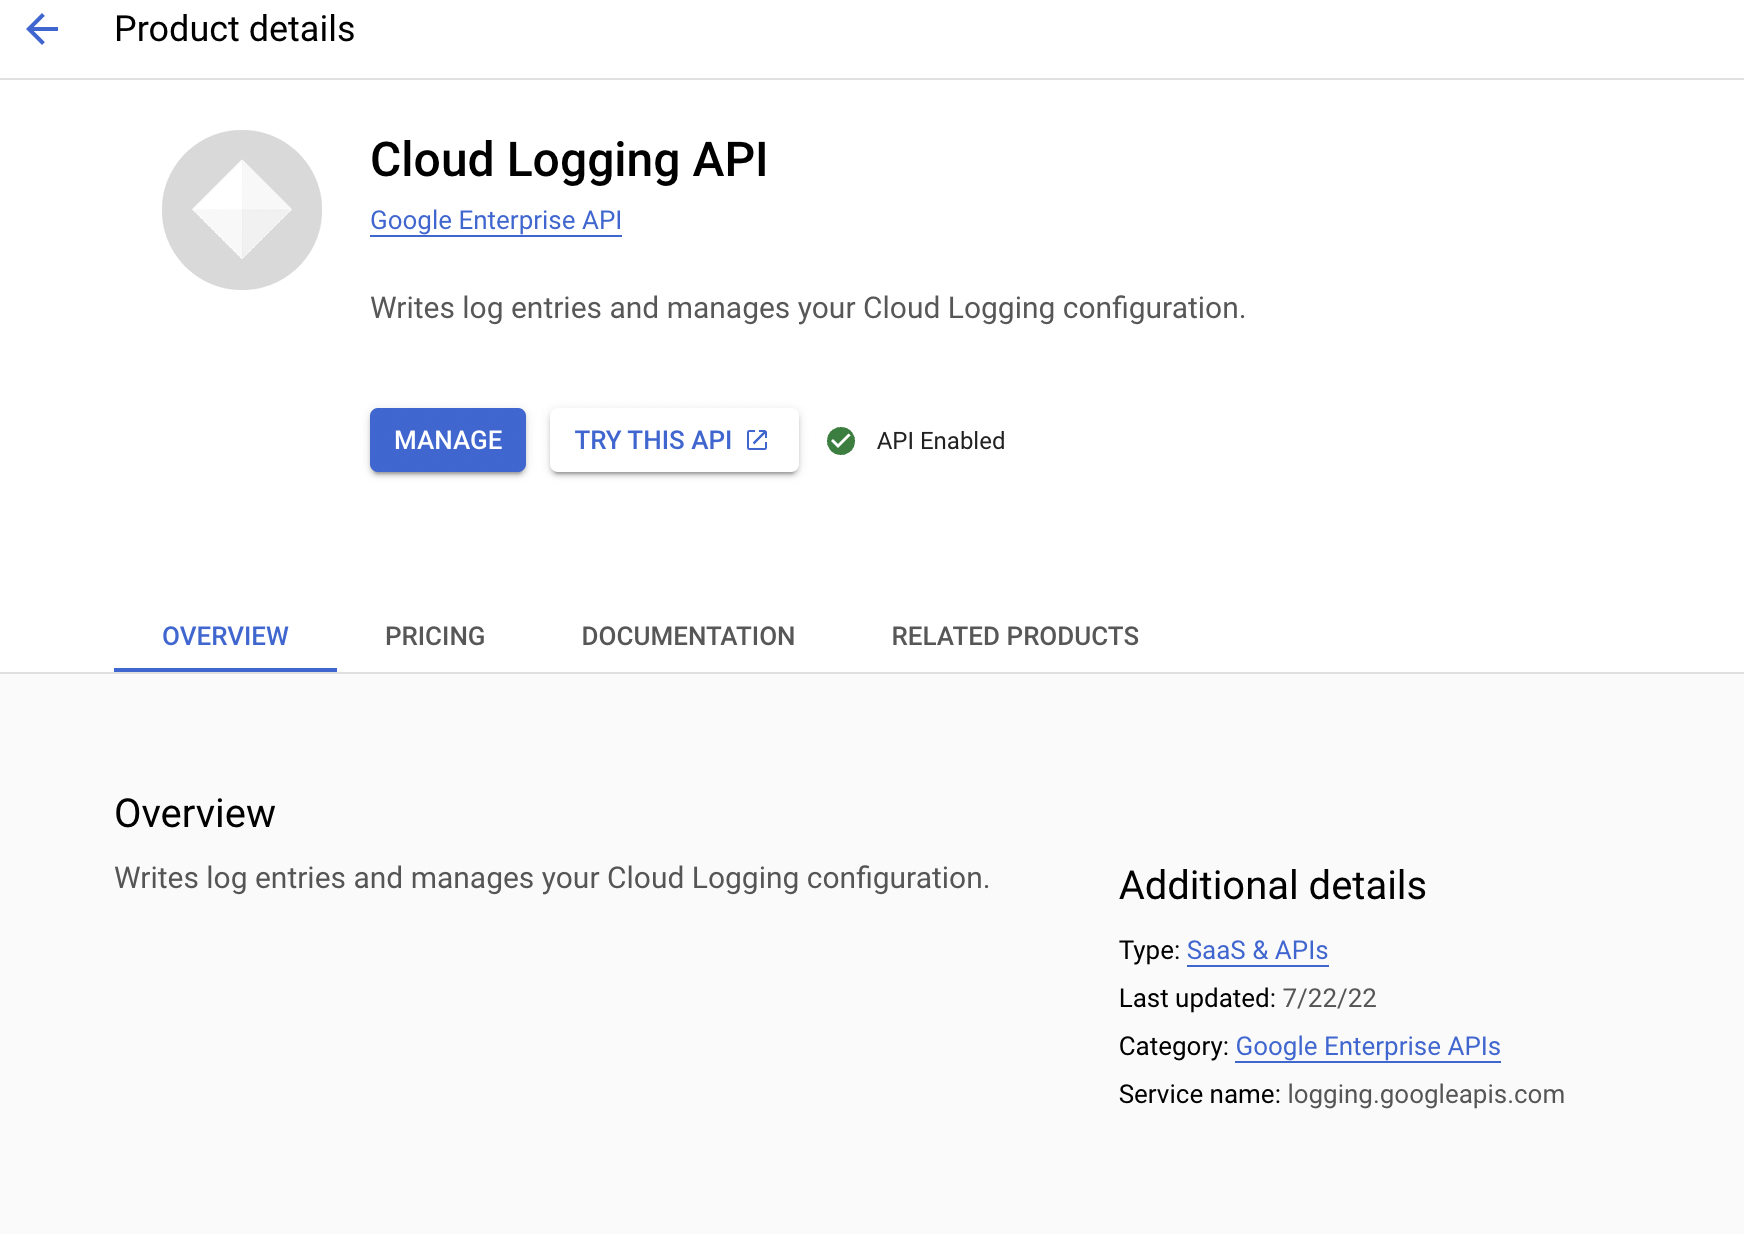The height and width of the screenshot is (1234, 1744).
Task: Click the Last updated 7/22/22 line
Action: point(1248,998)
